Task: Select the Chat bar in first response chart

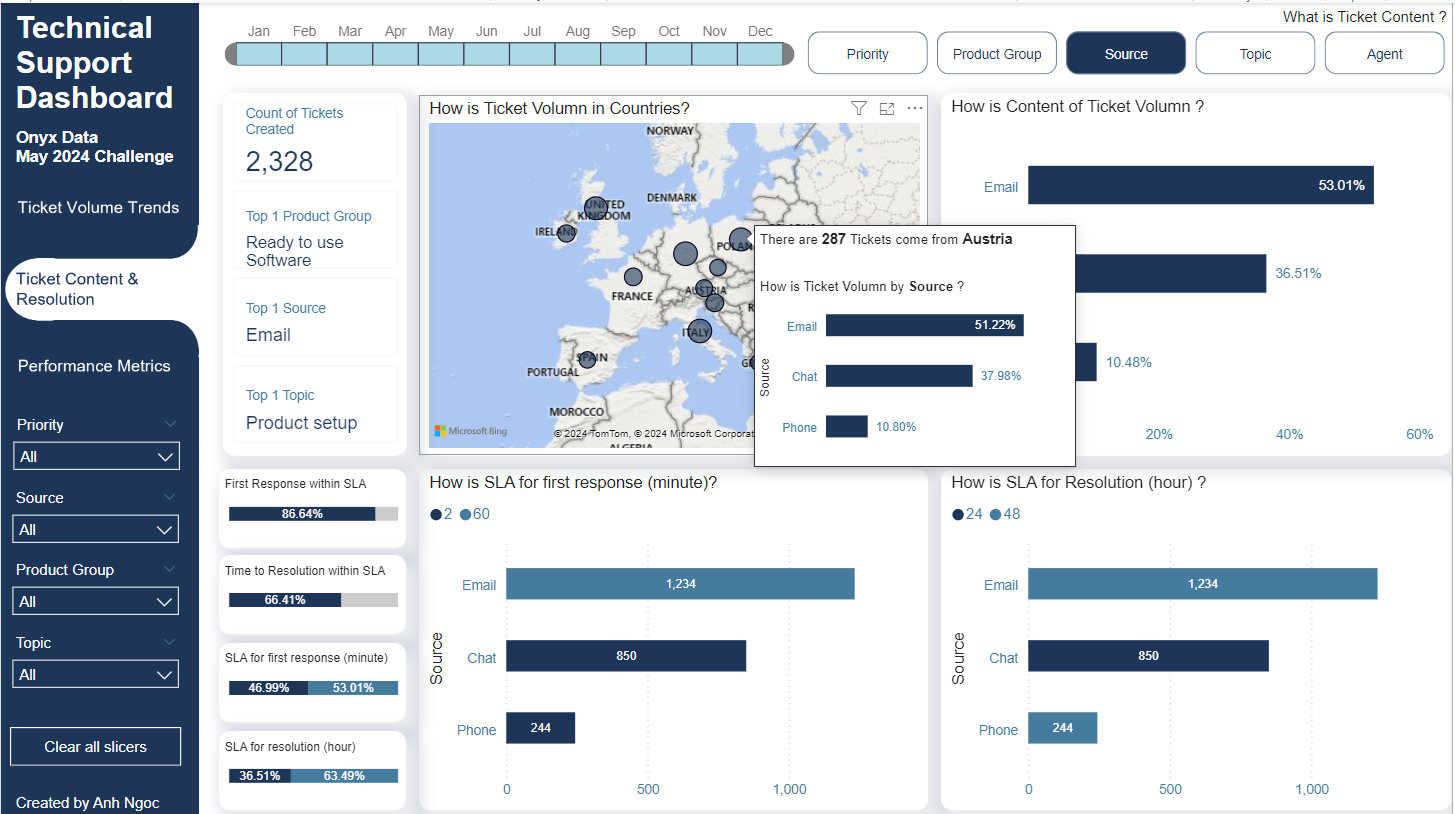Action: pos(625,656)
